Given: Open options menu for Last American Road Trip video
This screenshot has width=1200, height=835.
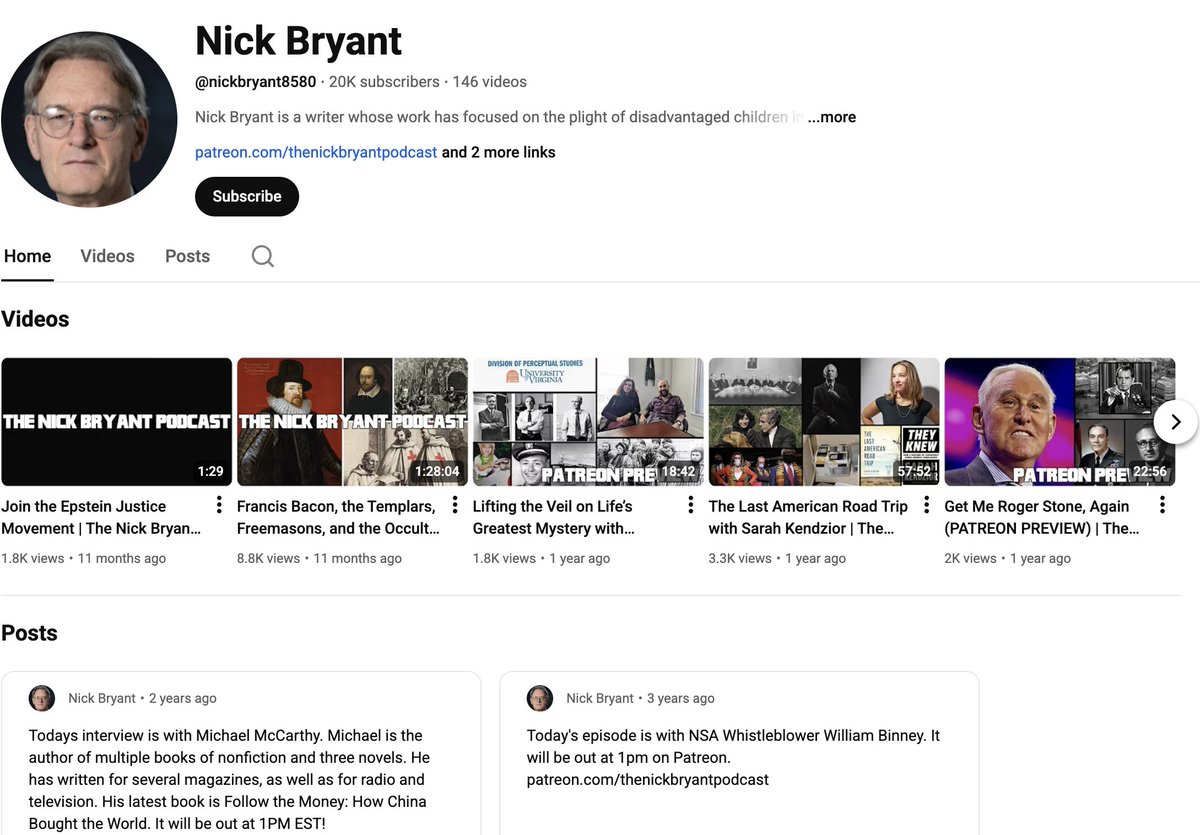Looking at the screenshot, I should point(927,505).
